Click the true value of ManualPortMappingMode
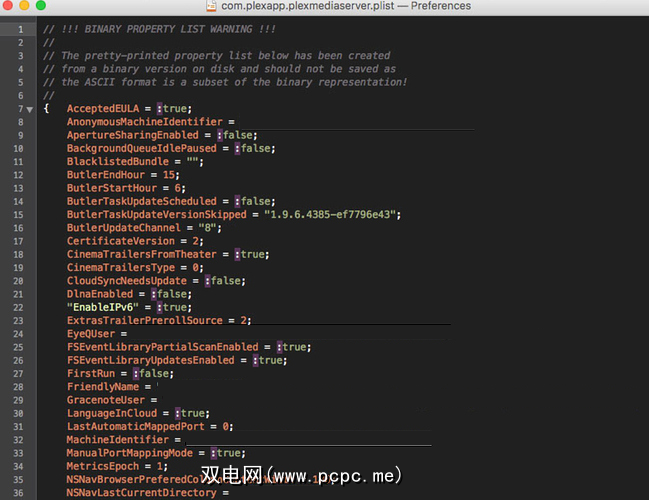Screen dimensions: 649x500 point(228,453)
